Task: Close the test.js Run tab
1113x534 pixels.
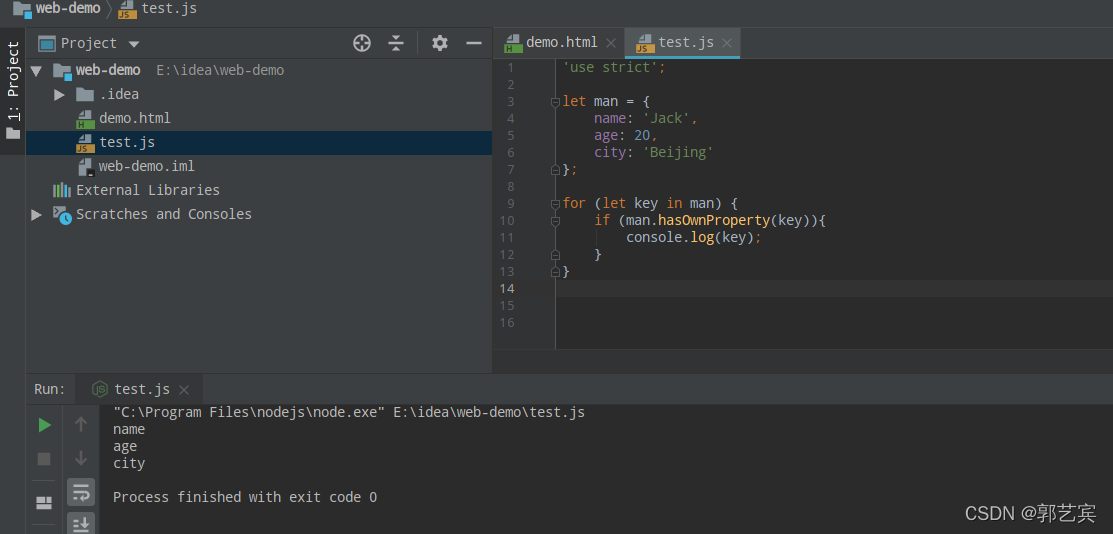Action: click(184, 390)
